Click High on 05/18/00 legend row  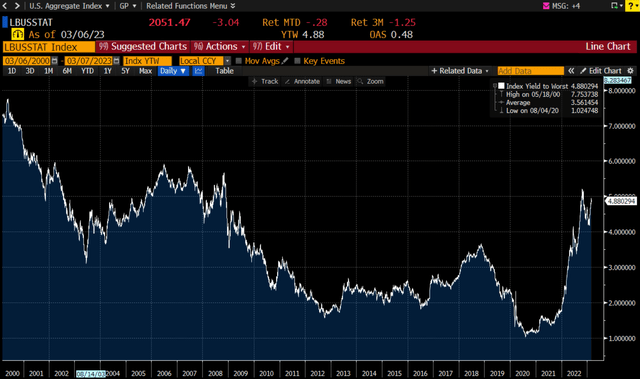pyautogui.click(x=548, y=94)
